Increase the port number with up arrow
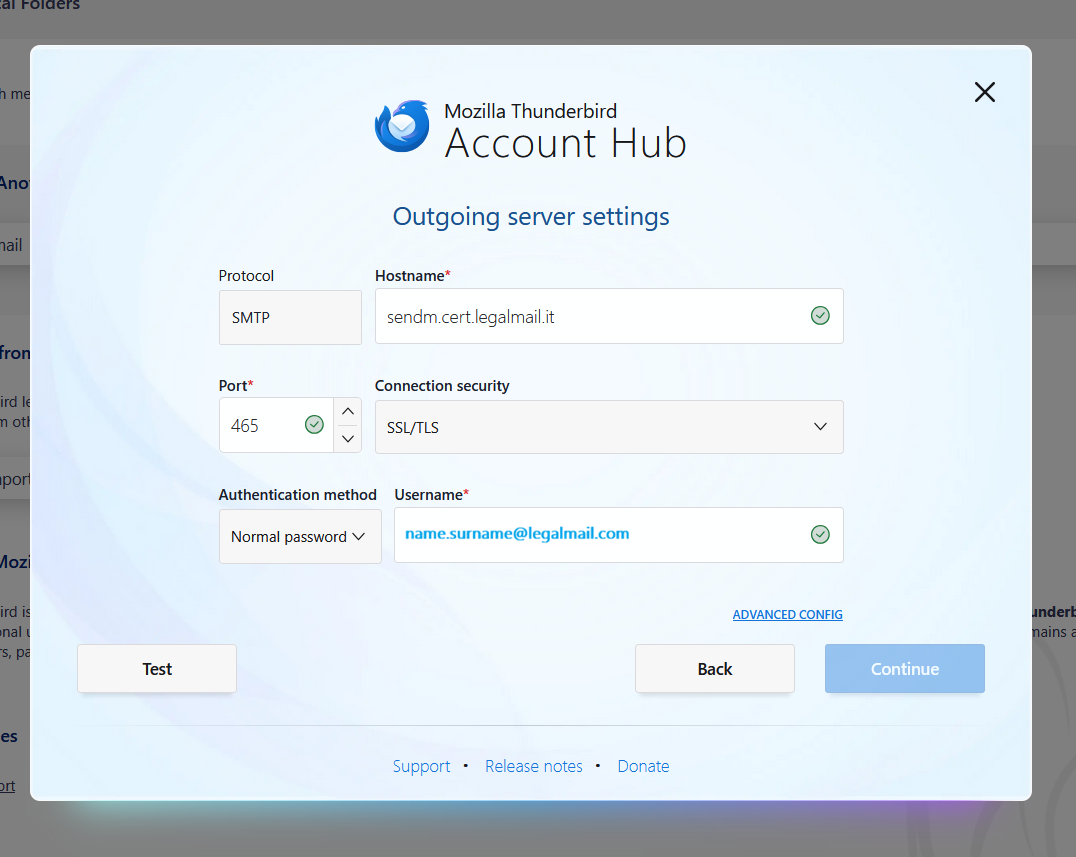The image size is (1076, 857). [x=348, y=412]
